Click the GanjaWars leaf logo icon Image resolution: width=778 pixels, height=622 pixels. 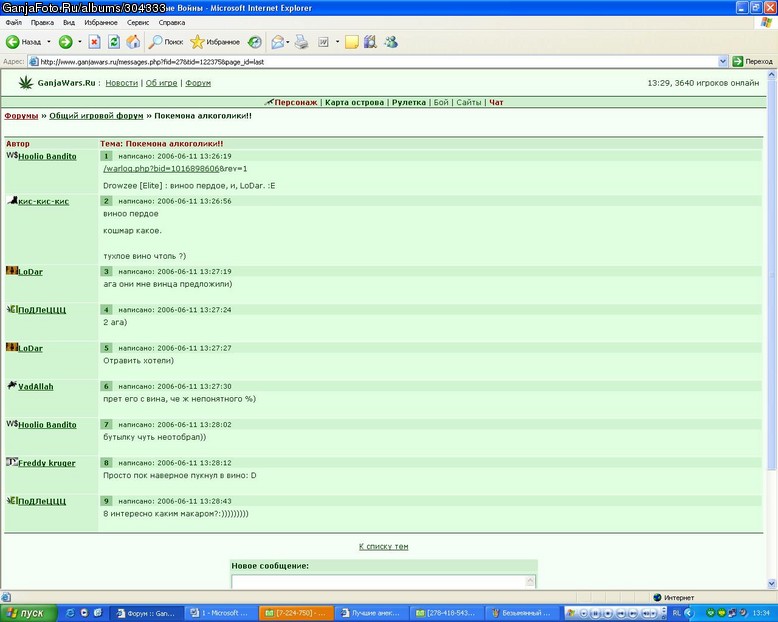26,83
